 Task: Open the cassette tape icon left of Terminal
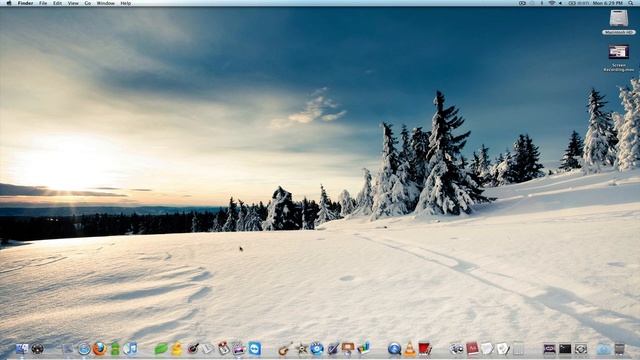click(x=550, y=349)
